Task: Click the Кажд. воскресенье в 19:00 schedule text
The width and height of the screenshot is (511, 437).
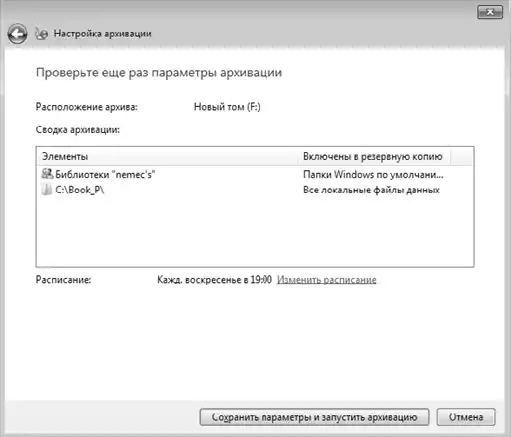Action: pos(214,279)
